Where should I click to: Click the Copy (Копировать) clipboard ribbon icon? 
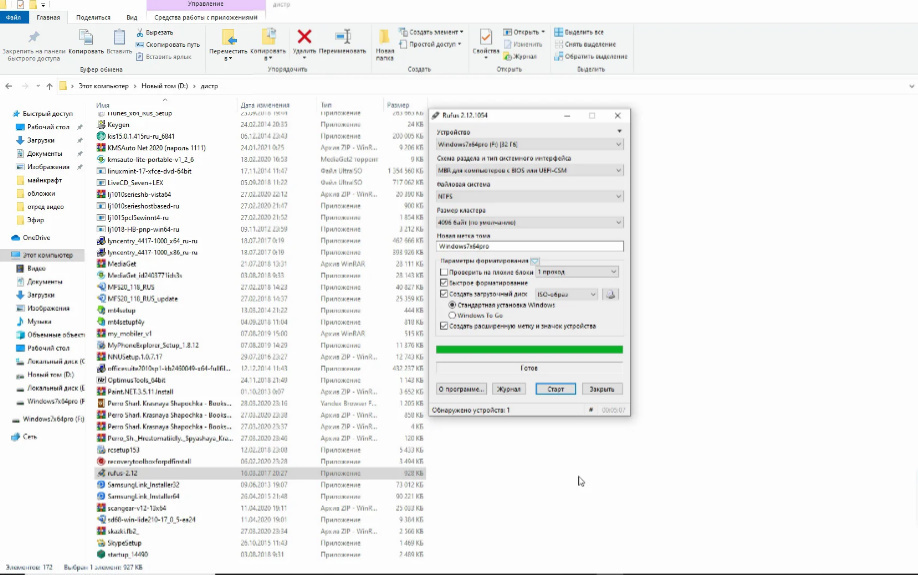[85, 37]
